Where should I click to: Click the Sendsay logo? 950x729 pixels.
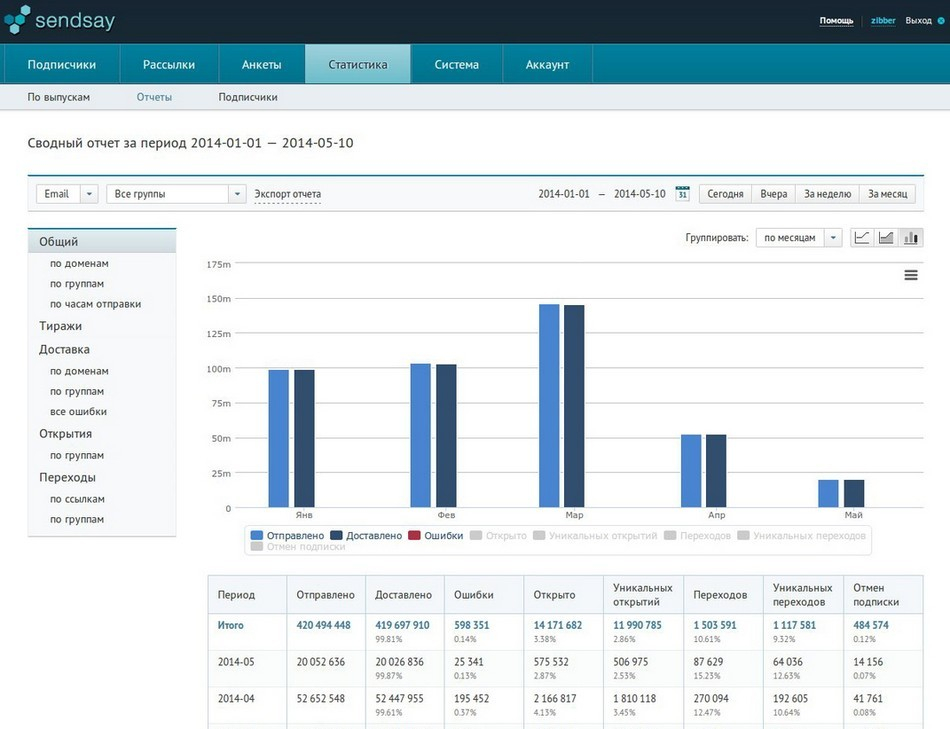59,20
